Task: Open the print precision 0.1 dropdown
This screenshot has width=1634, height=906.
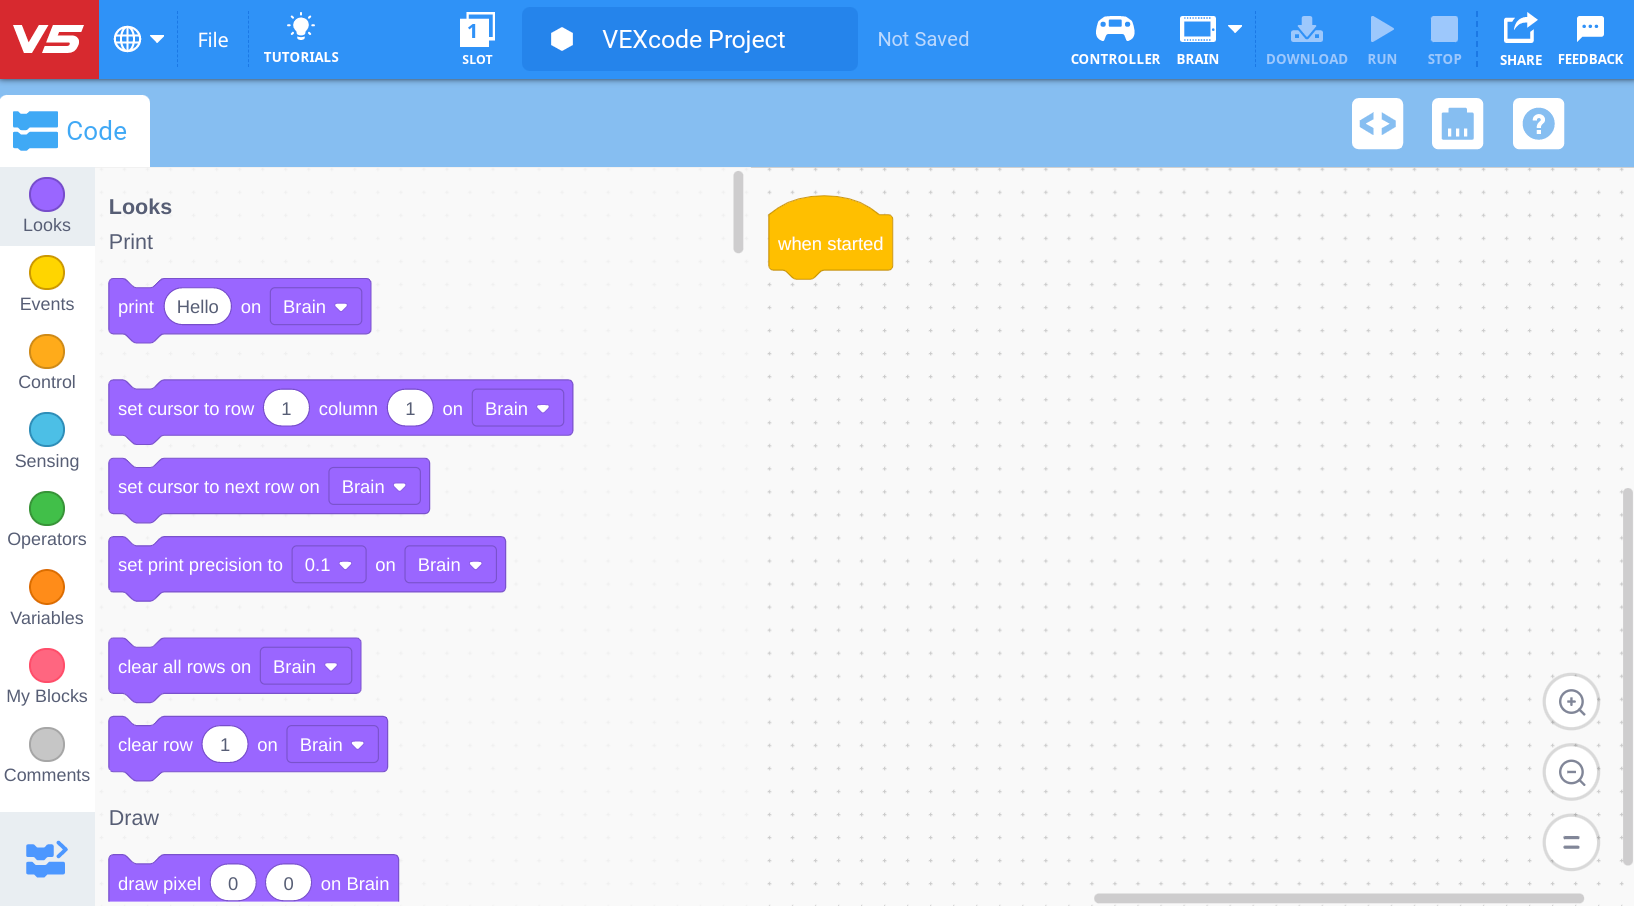Action: 328,564
